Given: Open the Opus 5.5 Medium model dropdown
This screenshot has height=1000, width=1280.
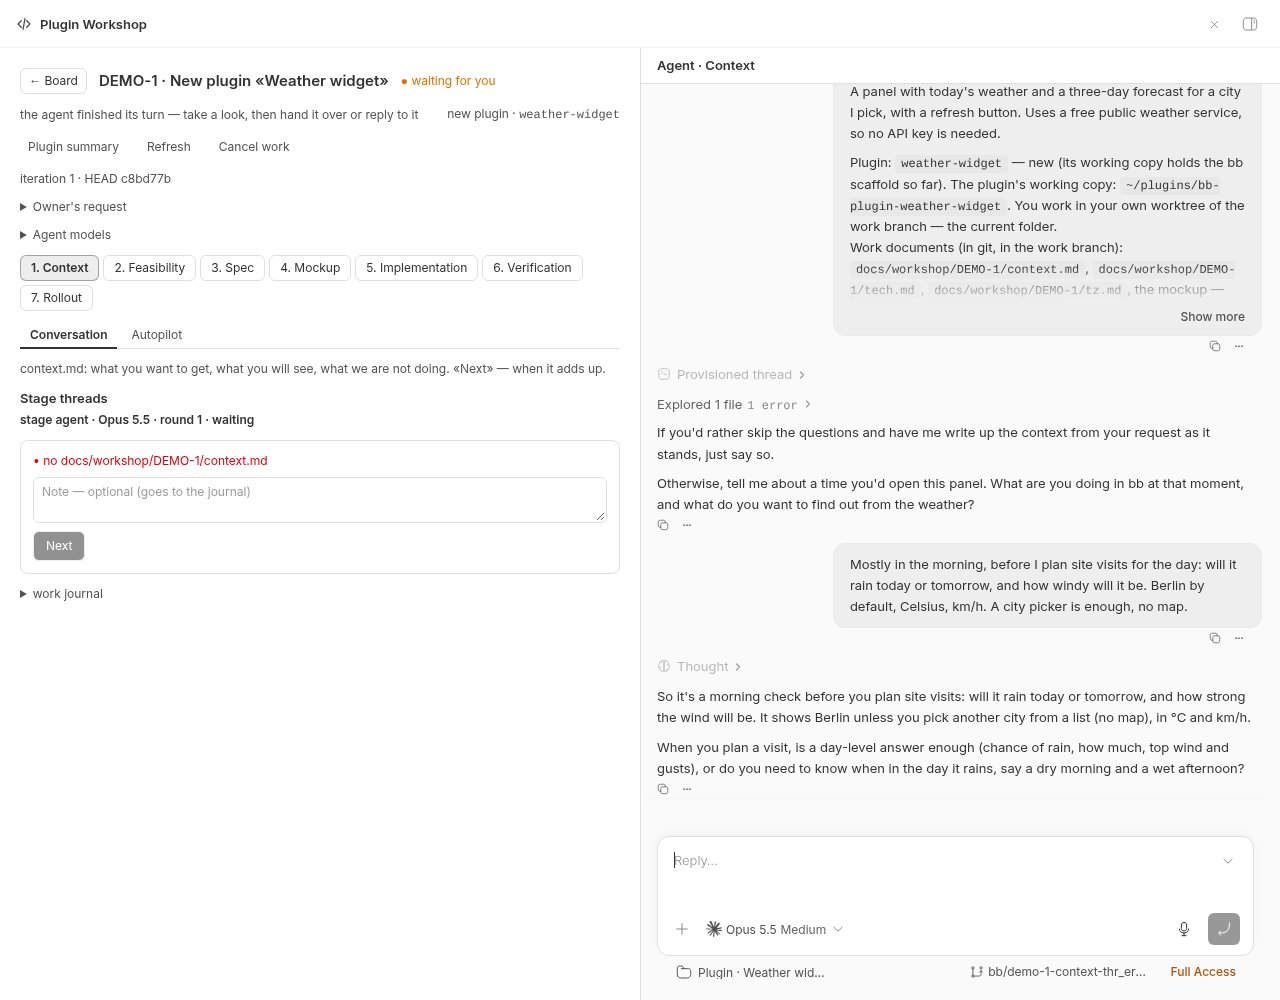Looking at the screenshot, I should point(775,929).
